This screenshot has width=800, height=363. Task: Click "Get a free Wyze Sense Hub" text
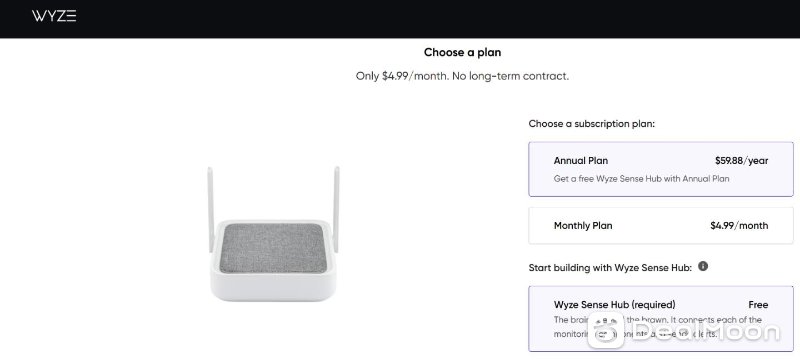click(604, 179)
